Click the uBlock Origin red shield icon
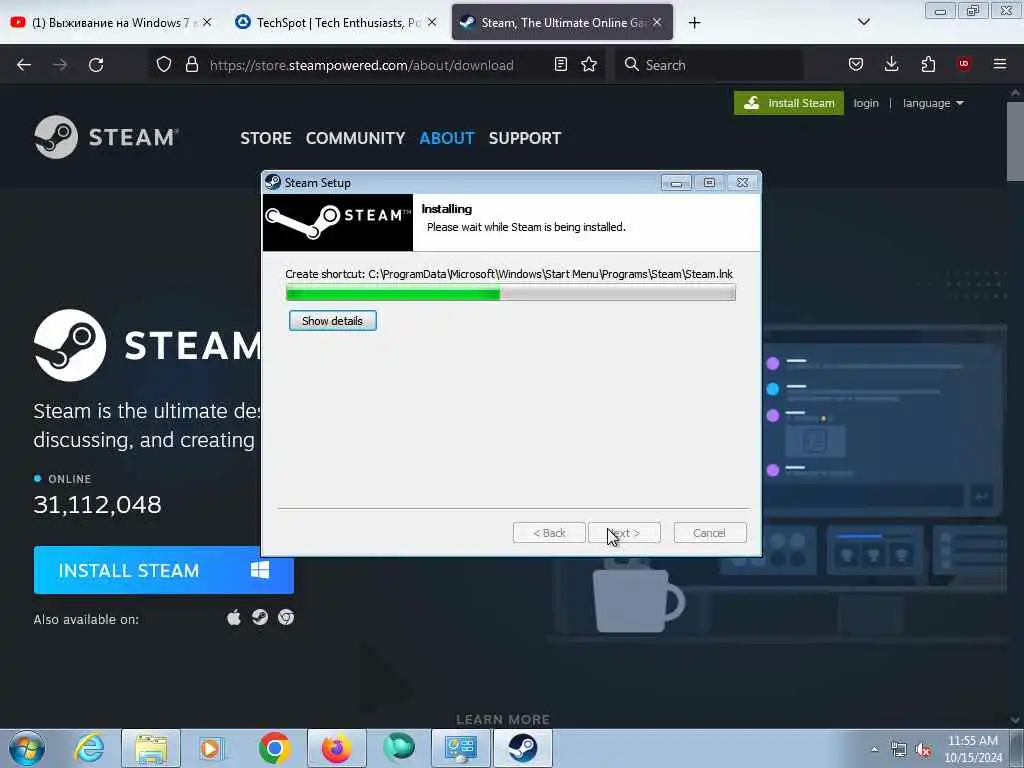The image size is (1024, 768). [964, 64]
